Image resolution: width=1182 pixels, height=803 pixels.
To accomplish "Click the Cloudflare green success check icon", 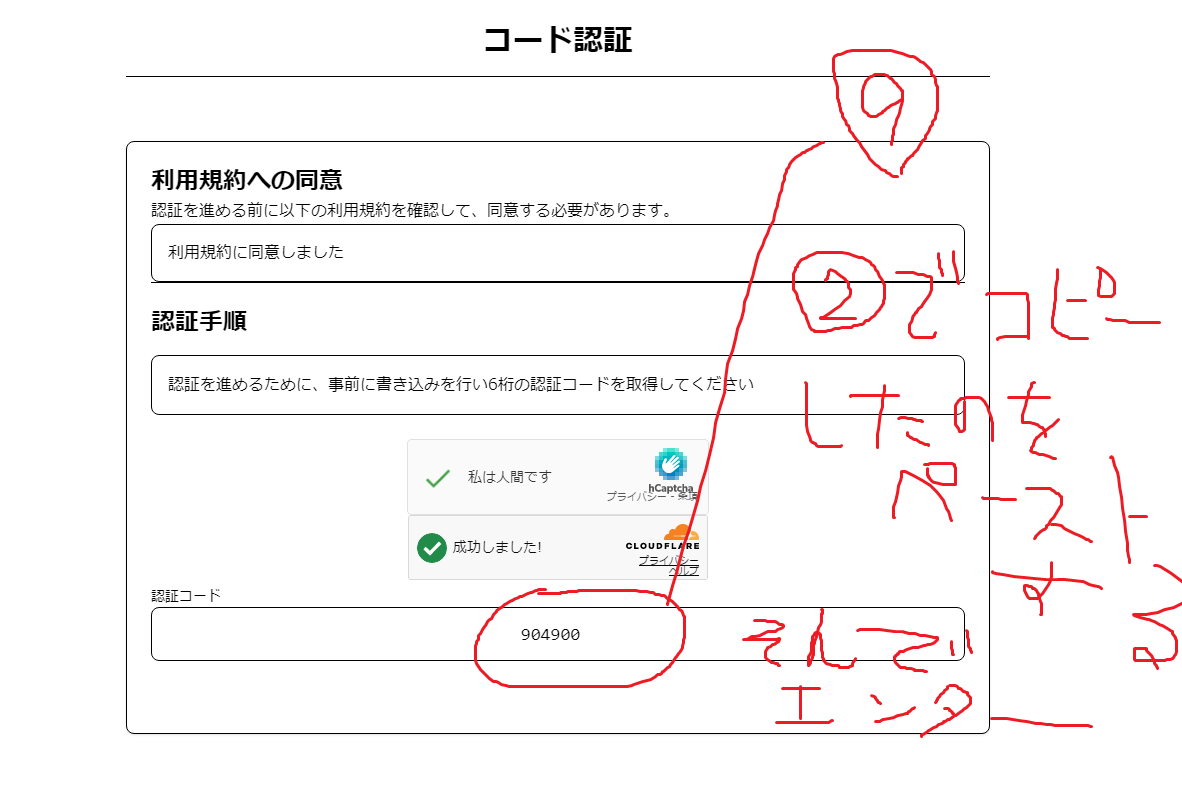I will [x=431, y=548].
